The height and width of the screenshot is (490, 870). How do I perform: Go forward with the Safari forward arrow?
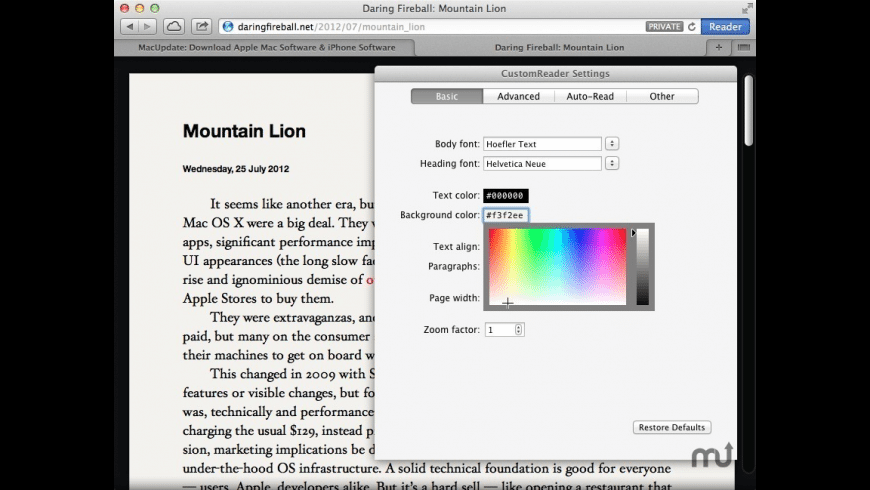(x=148, y=26)
